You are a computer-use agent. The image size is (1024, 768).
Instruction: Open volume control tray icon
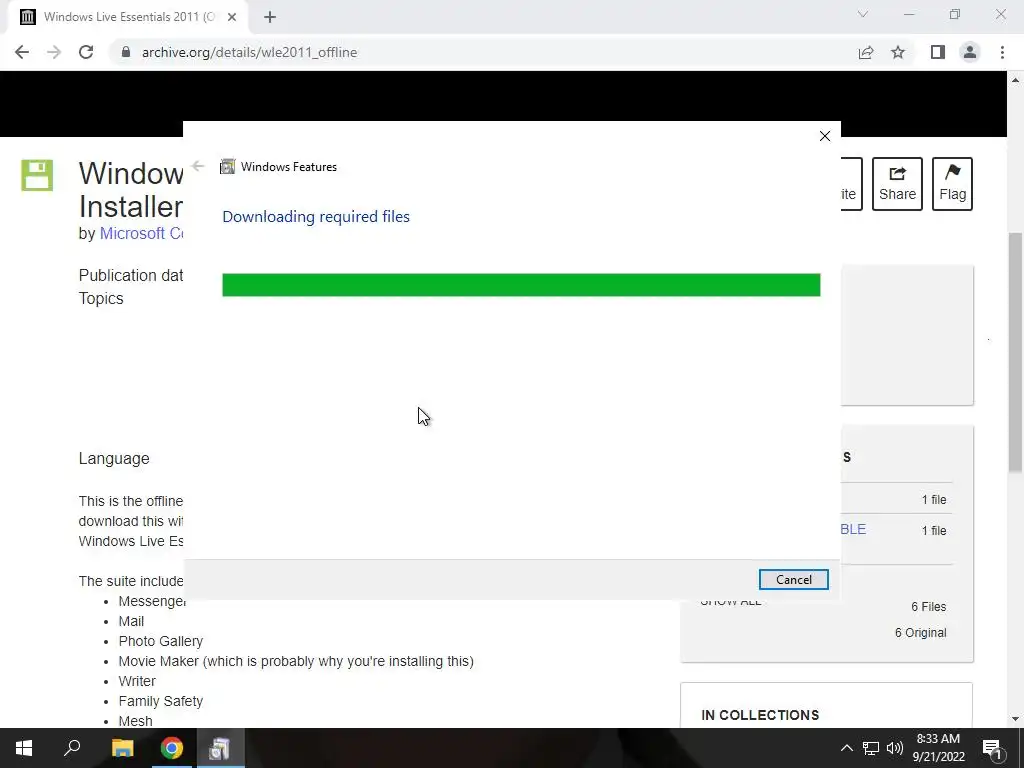pos(895,748)
